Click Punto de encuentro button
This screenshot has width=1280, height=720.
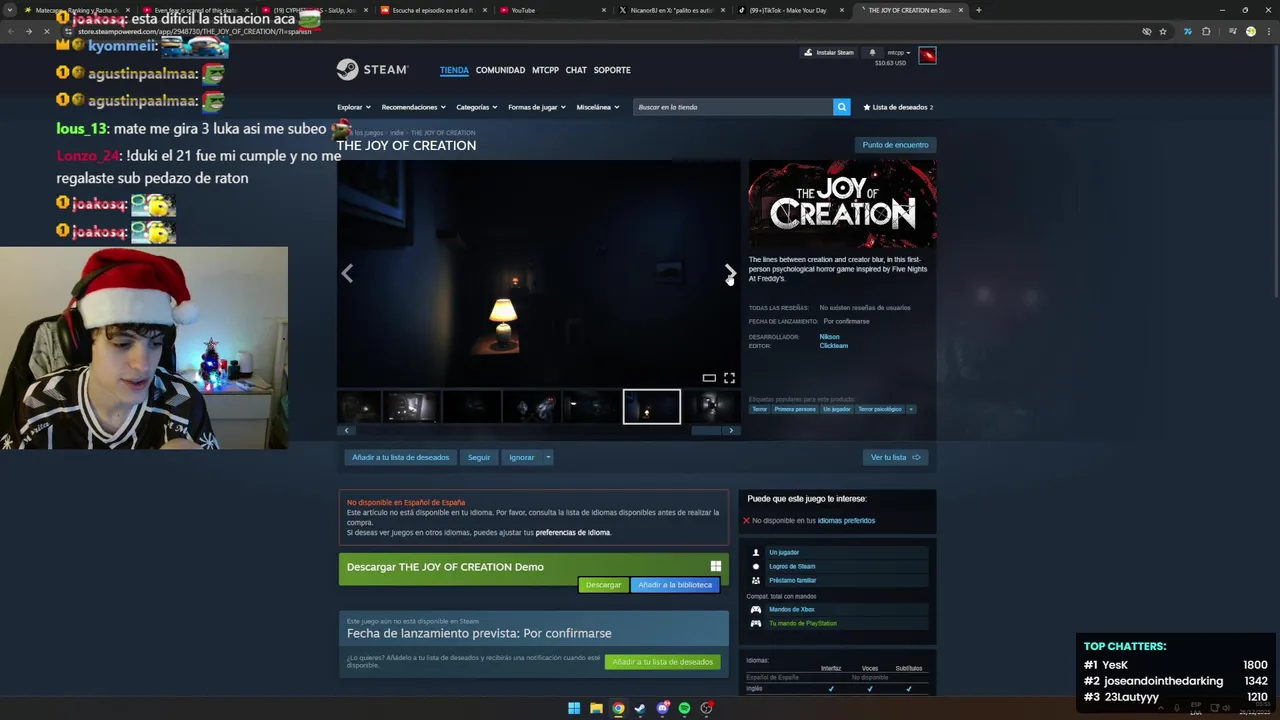[895, 145]
